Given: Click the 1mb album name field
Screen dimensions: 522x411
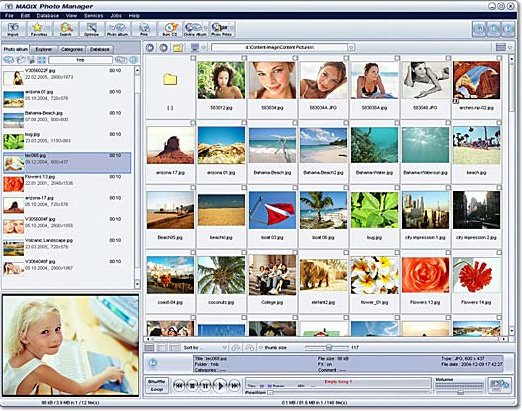Looking at the screenshot, I should (x=80, y=60).
